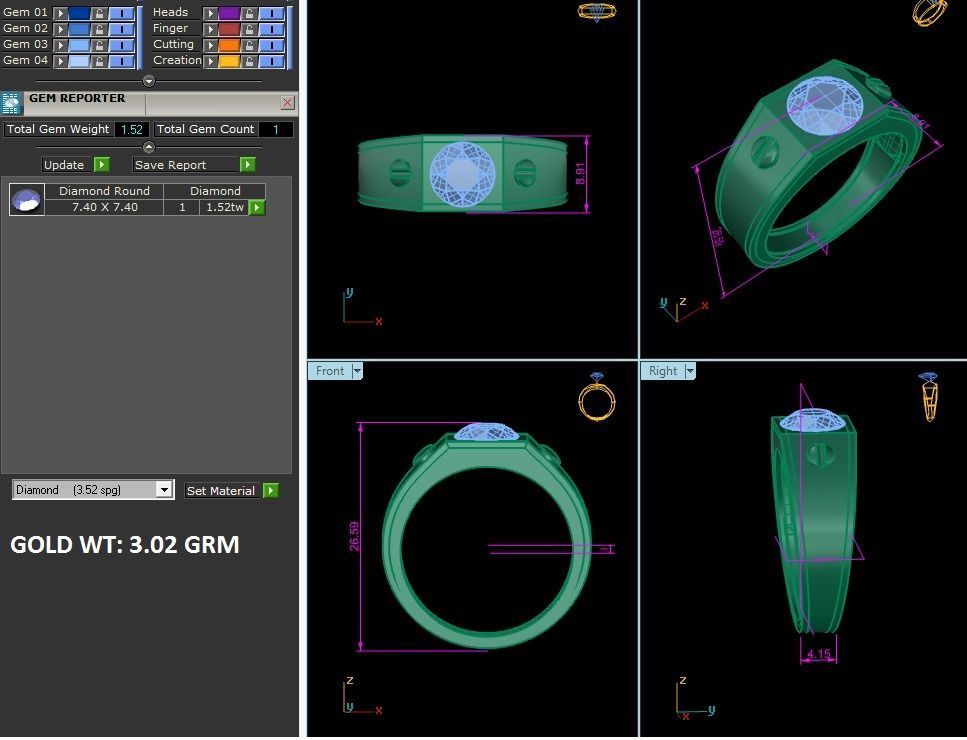967x740 pixels.
Task: Close the Gem Reporter panel
Action: [x=287, y=102]
